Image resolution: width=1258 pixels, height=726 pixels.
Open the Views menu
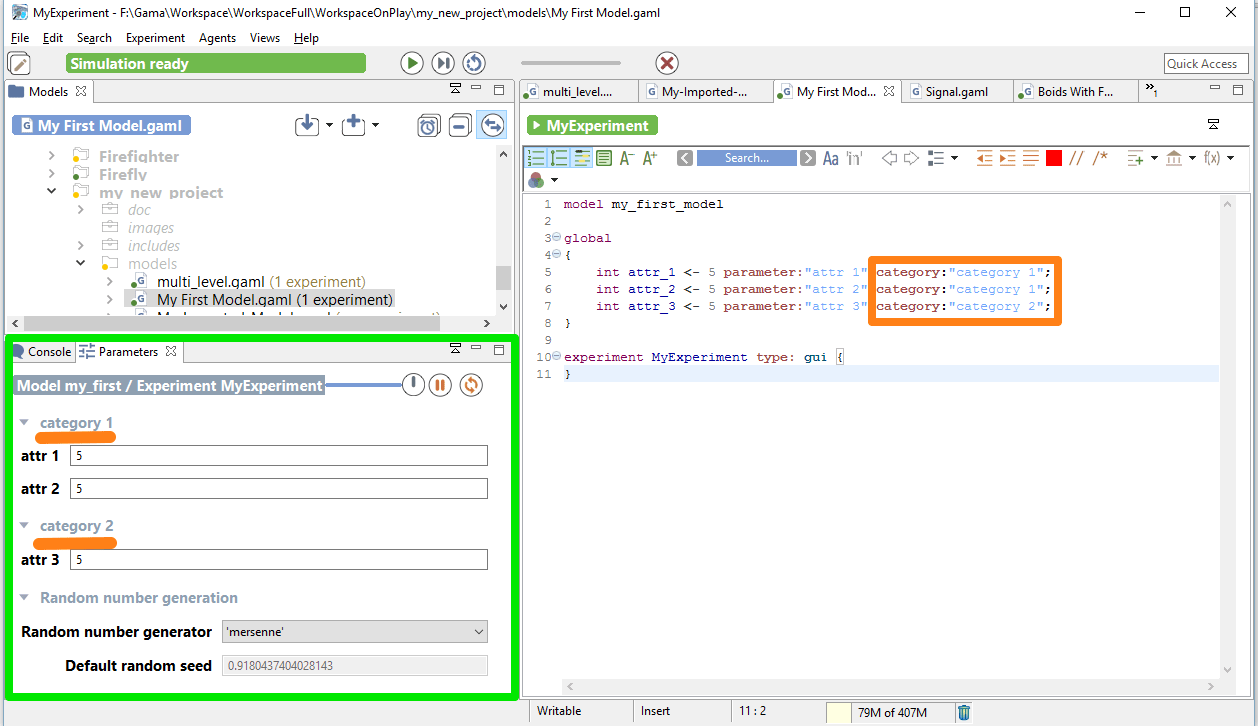pyautogui.click(x=265, y=38)
